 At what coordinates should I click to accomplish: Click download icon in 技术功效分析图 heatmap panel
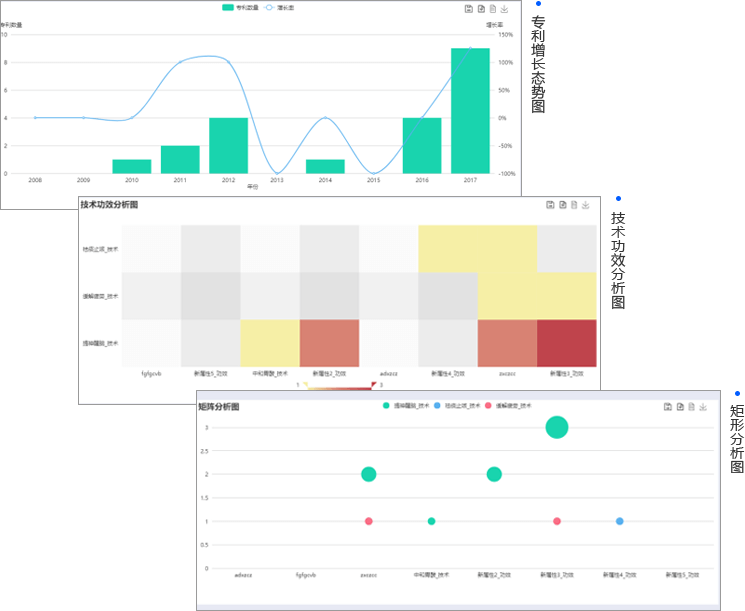(586, 205)
